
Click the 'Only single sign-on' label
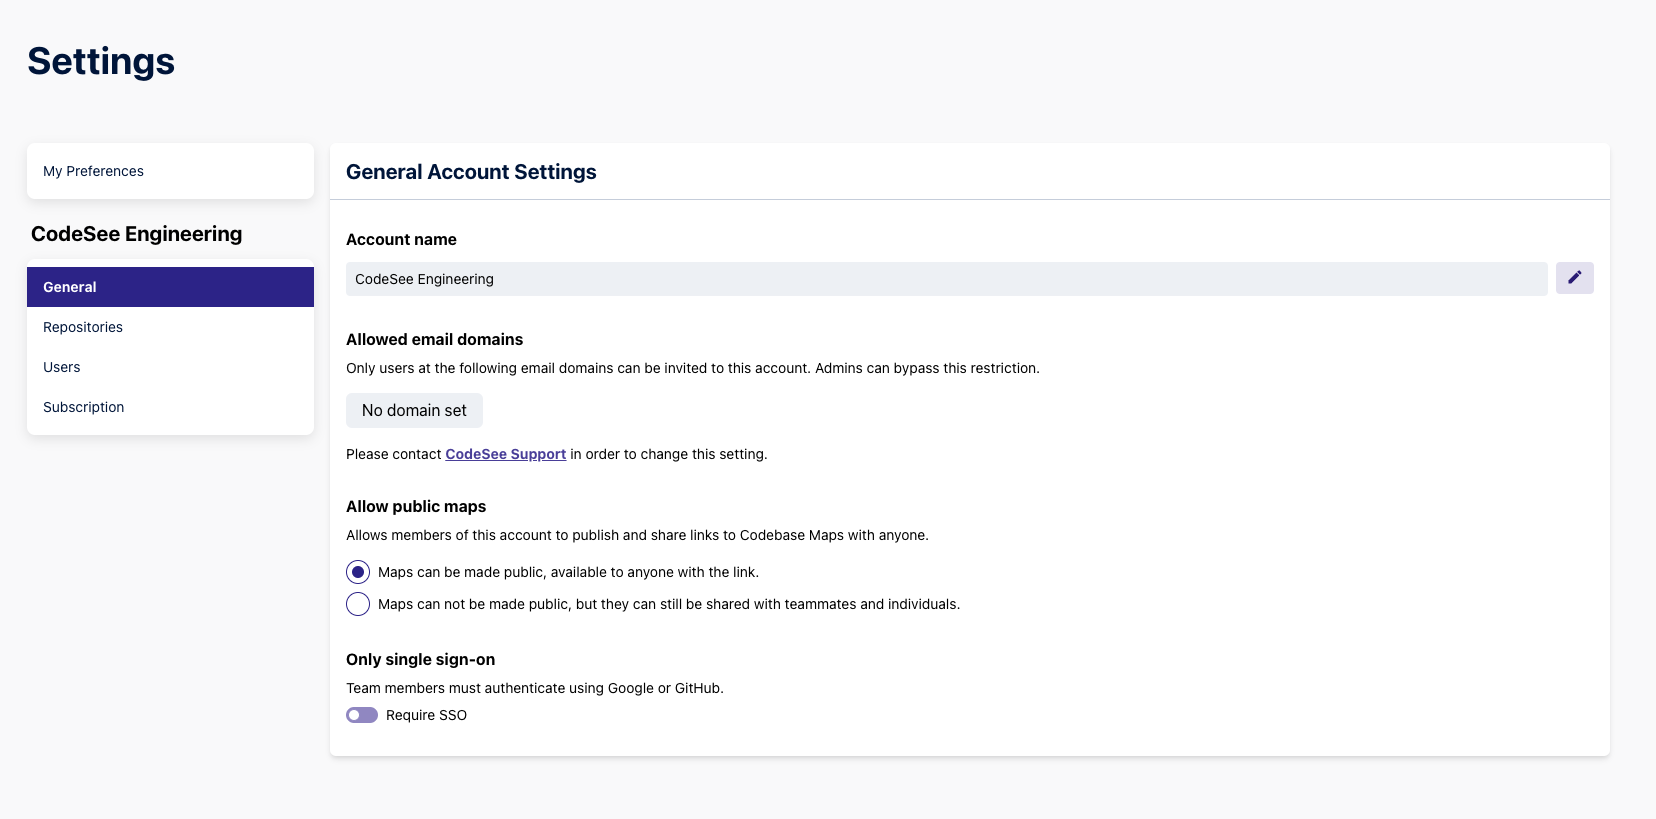pos(420,660)
